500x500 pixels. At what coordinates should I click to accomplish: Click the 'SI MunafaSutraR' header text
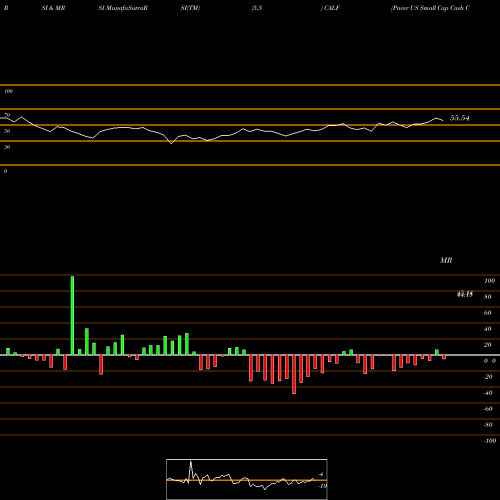coord(123,8)
